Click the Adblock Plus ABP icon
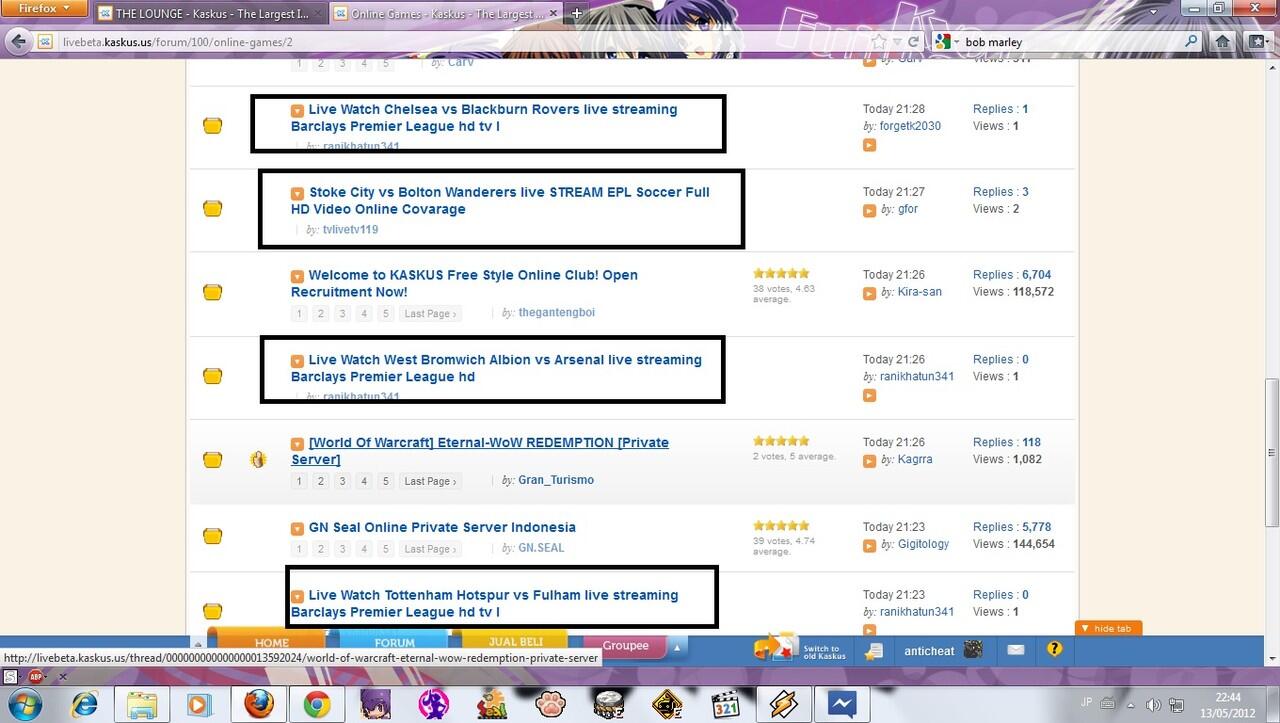The height and width of the screenshot is (723, 1280). 36,677
